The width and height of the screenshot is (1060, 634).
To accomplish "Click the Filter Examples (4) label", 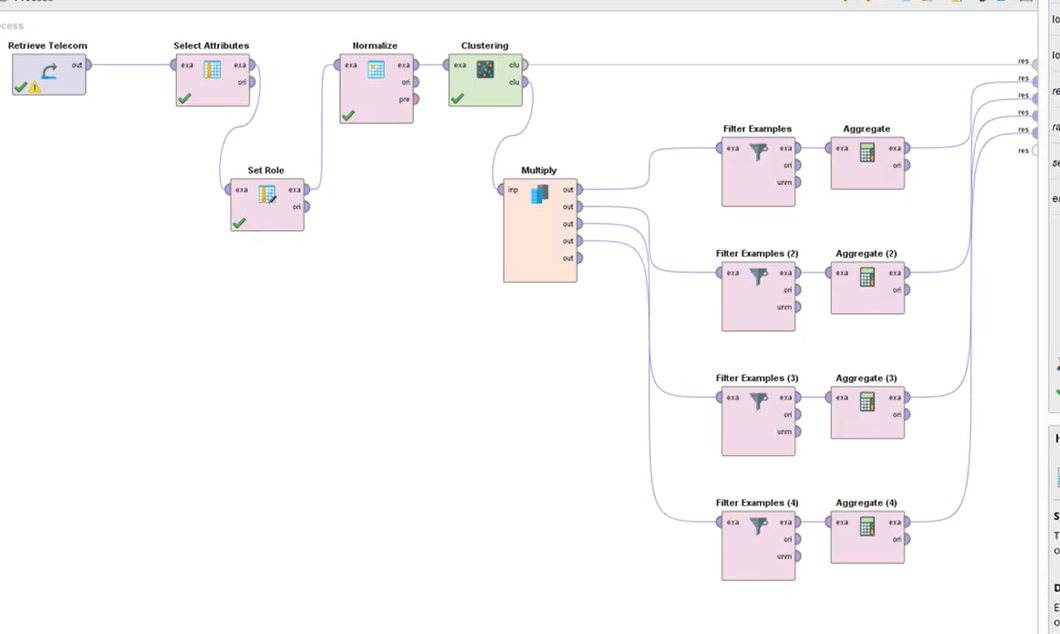I will 757,503.
